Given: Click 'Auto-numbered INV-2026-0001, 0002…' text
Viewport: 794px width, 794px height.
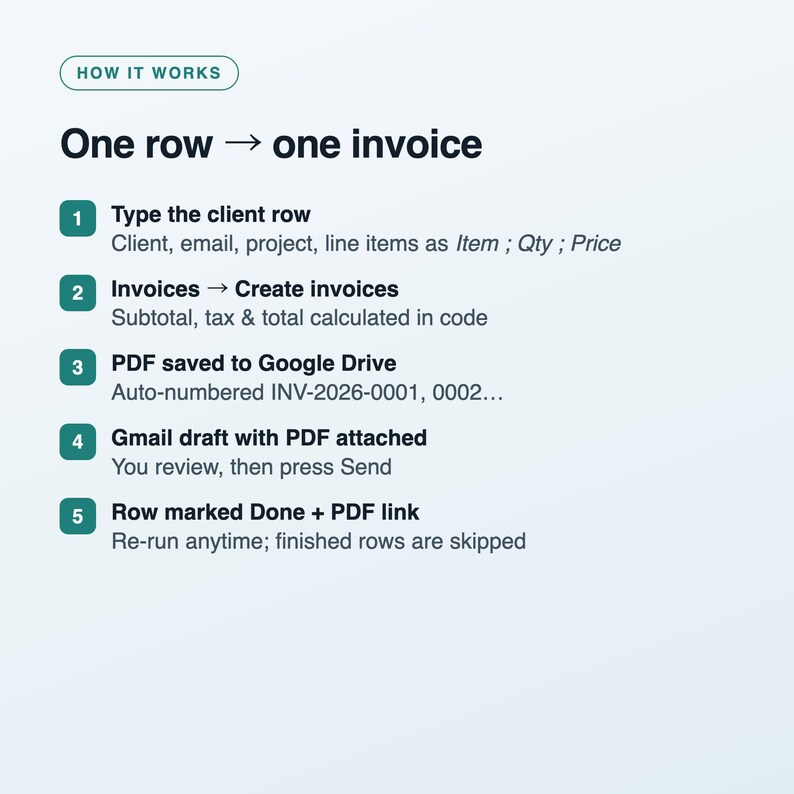Looking at the screenshot, I should [307, 392].
